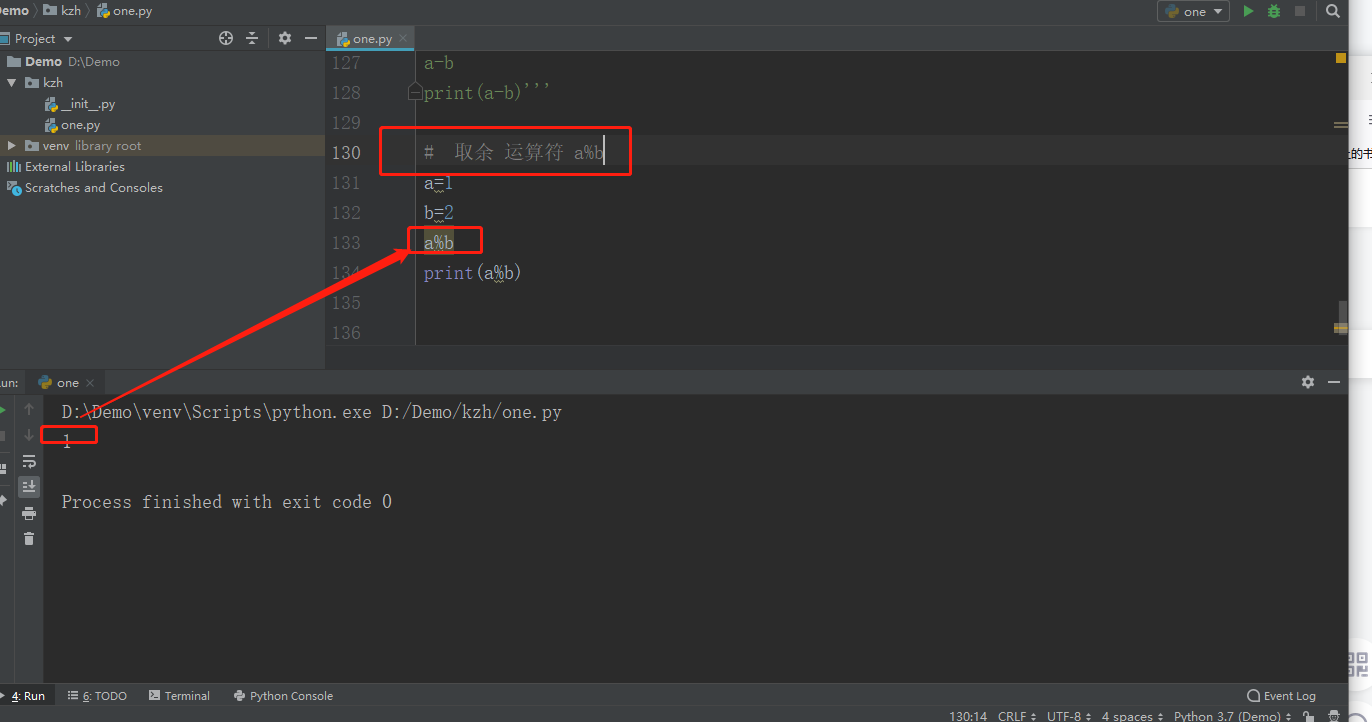Open the 'one' run configuration dropdown
Image resolution: width=1372 pixels, height=722 pixels.
tap(1193, 11)
